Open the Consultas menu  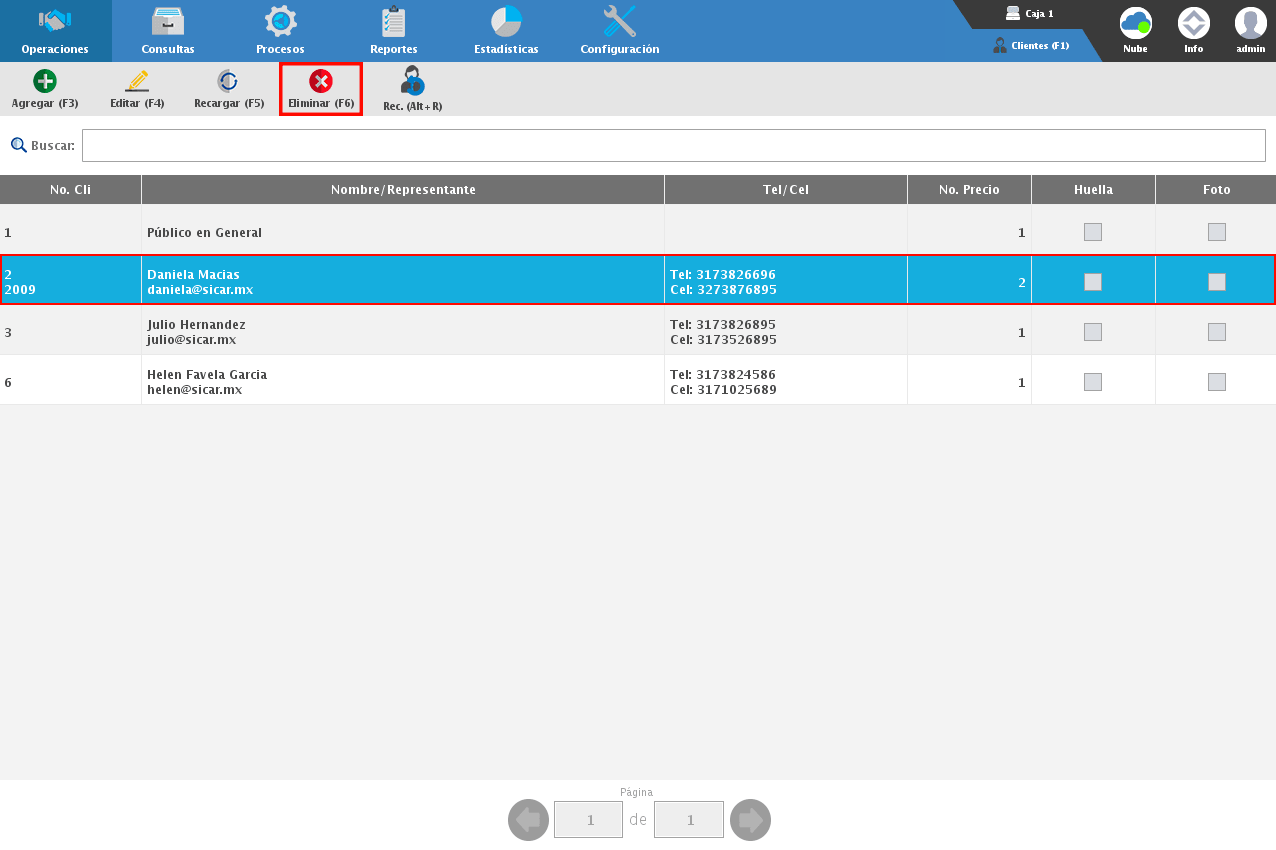tap(168, 31)
